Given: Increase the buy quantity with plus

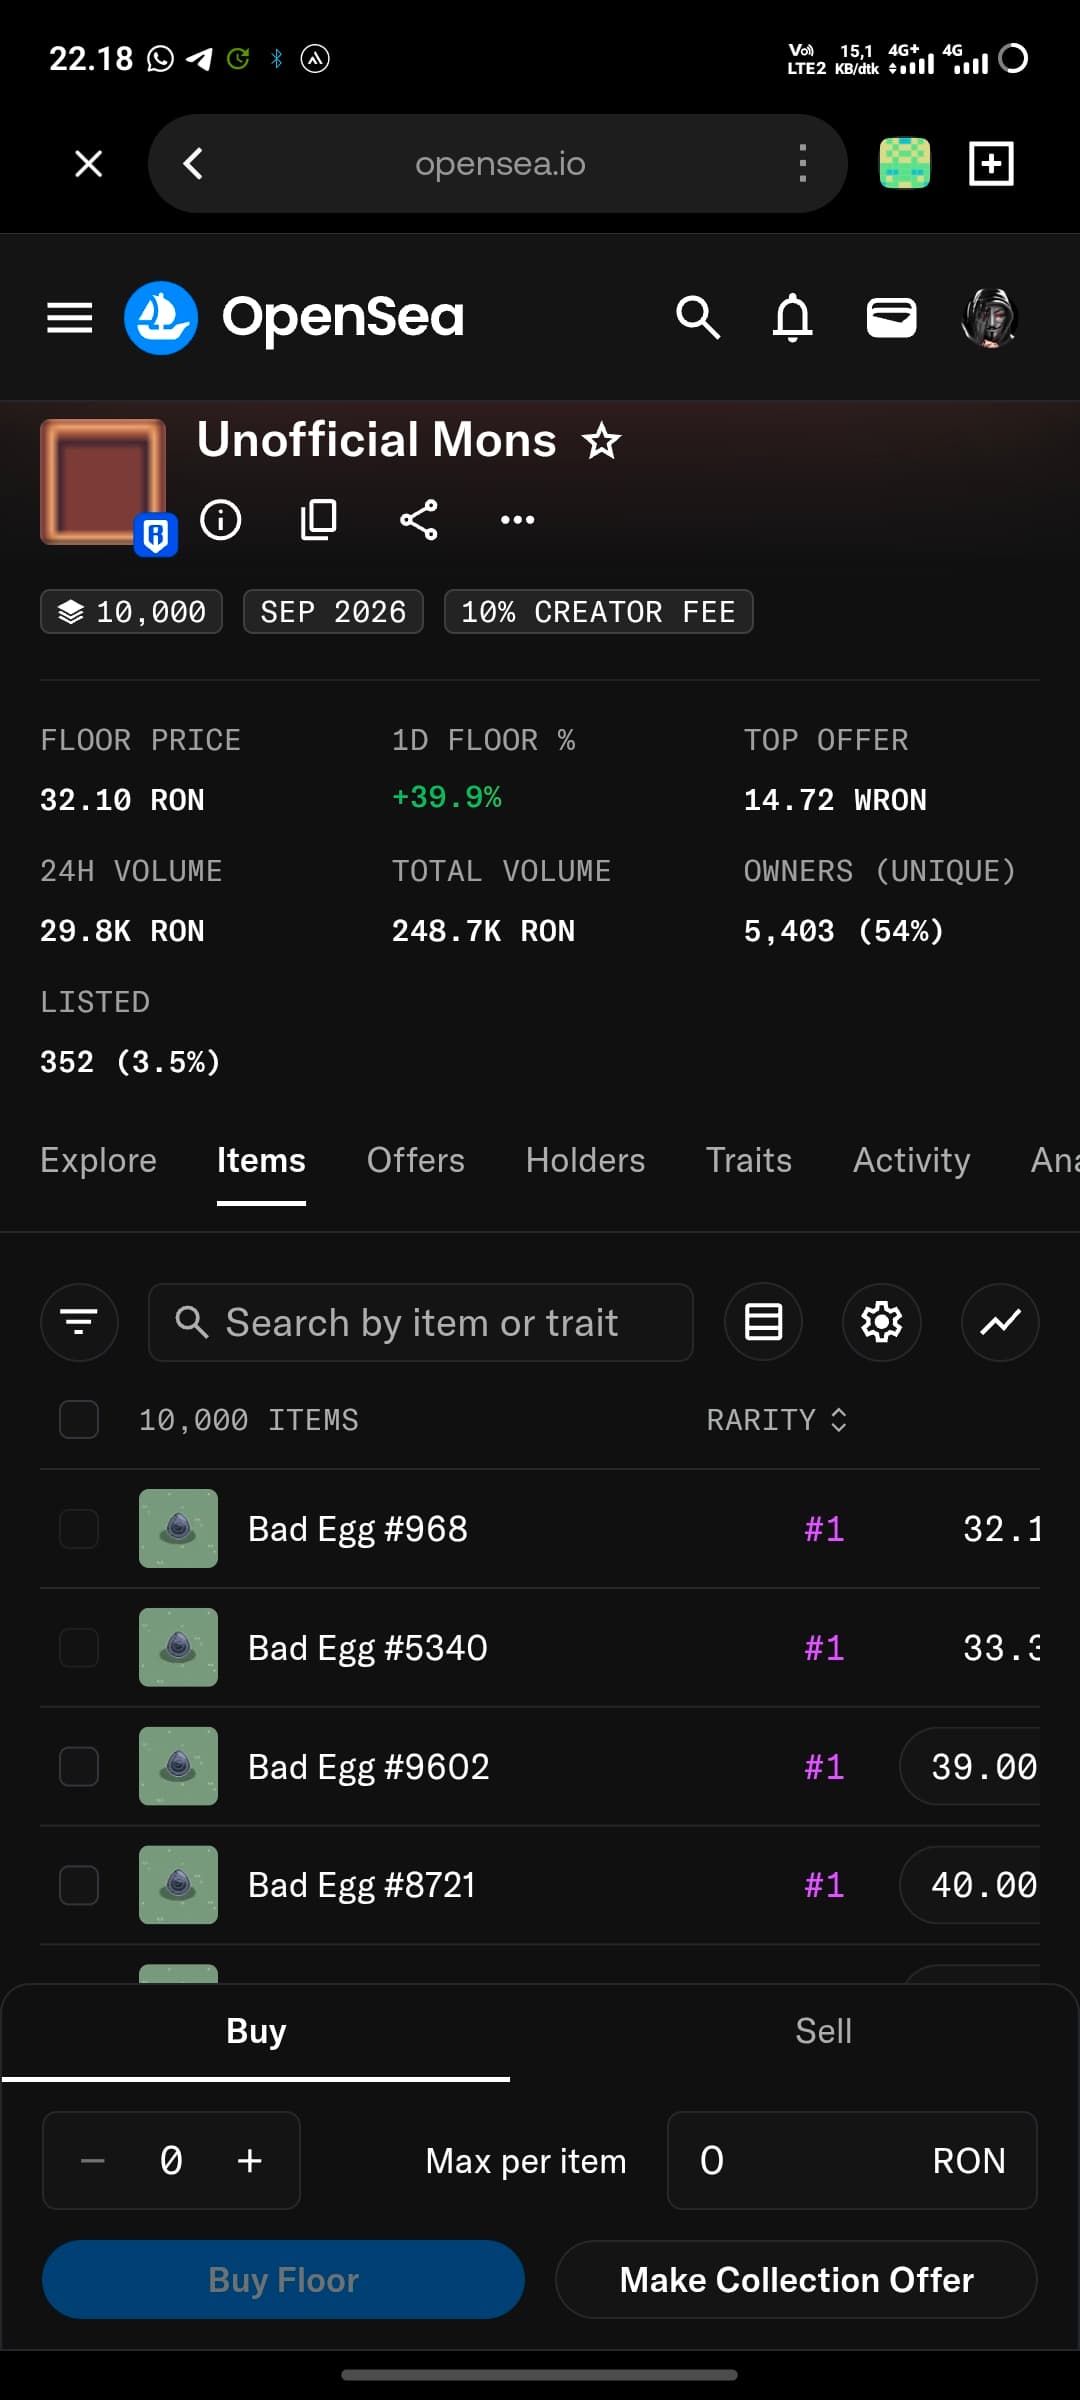Looking at the screenshot, I should [x=250, y=2160].
